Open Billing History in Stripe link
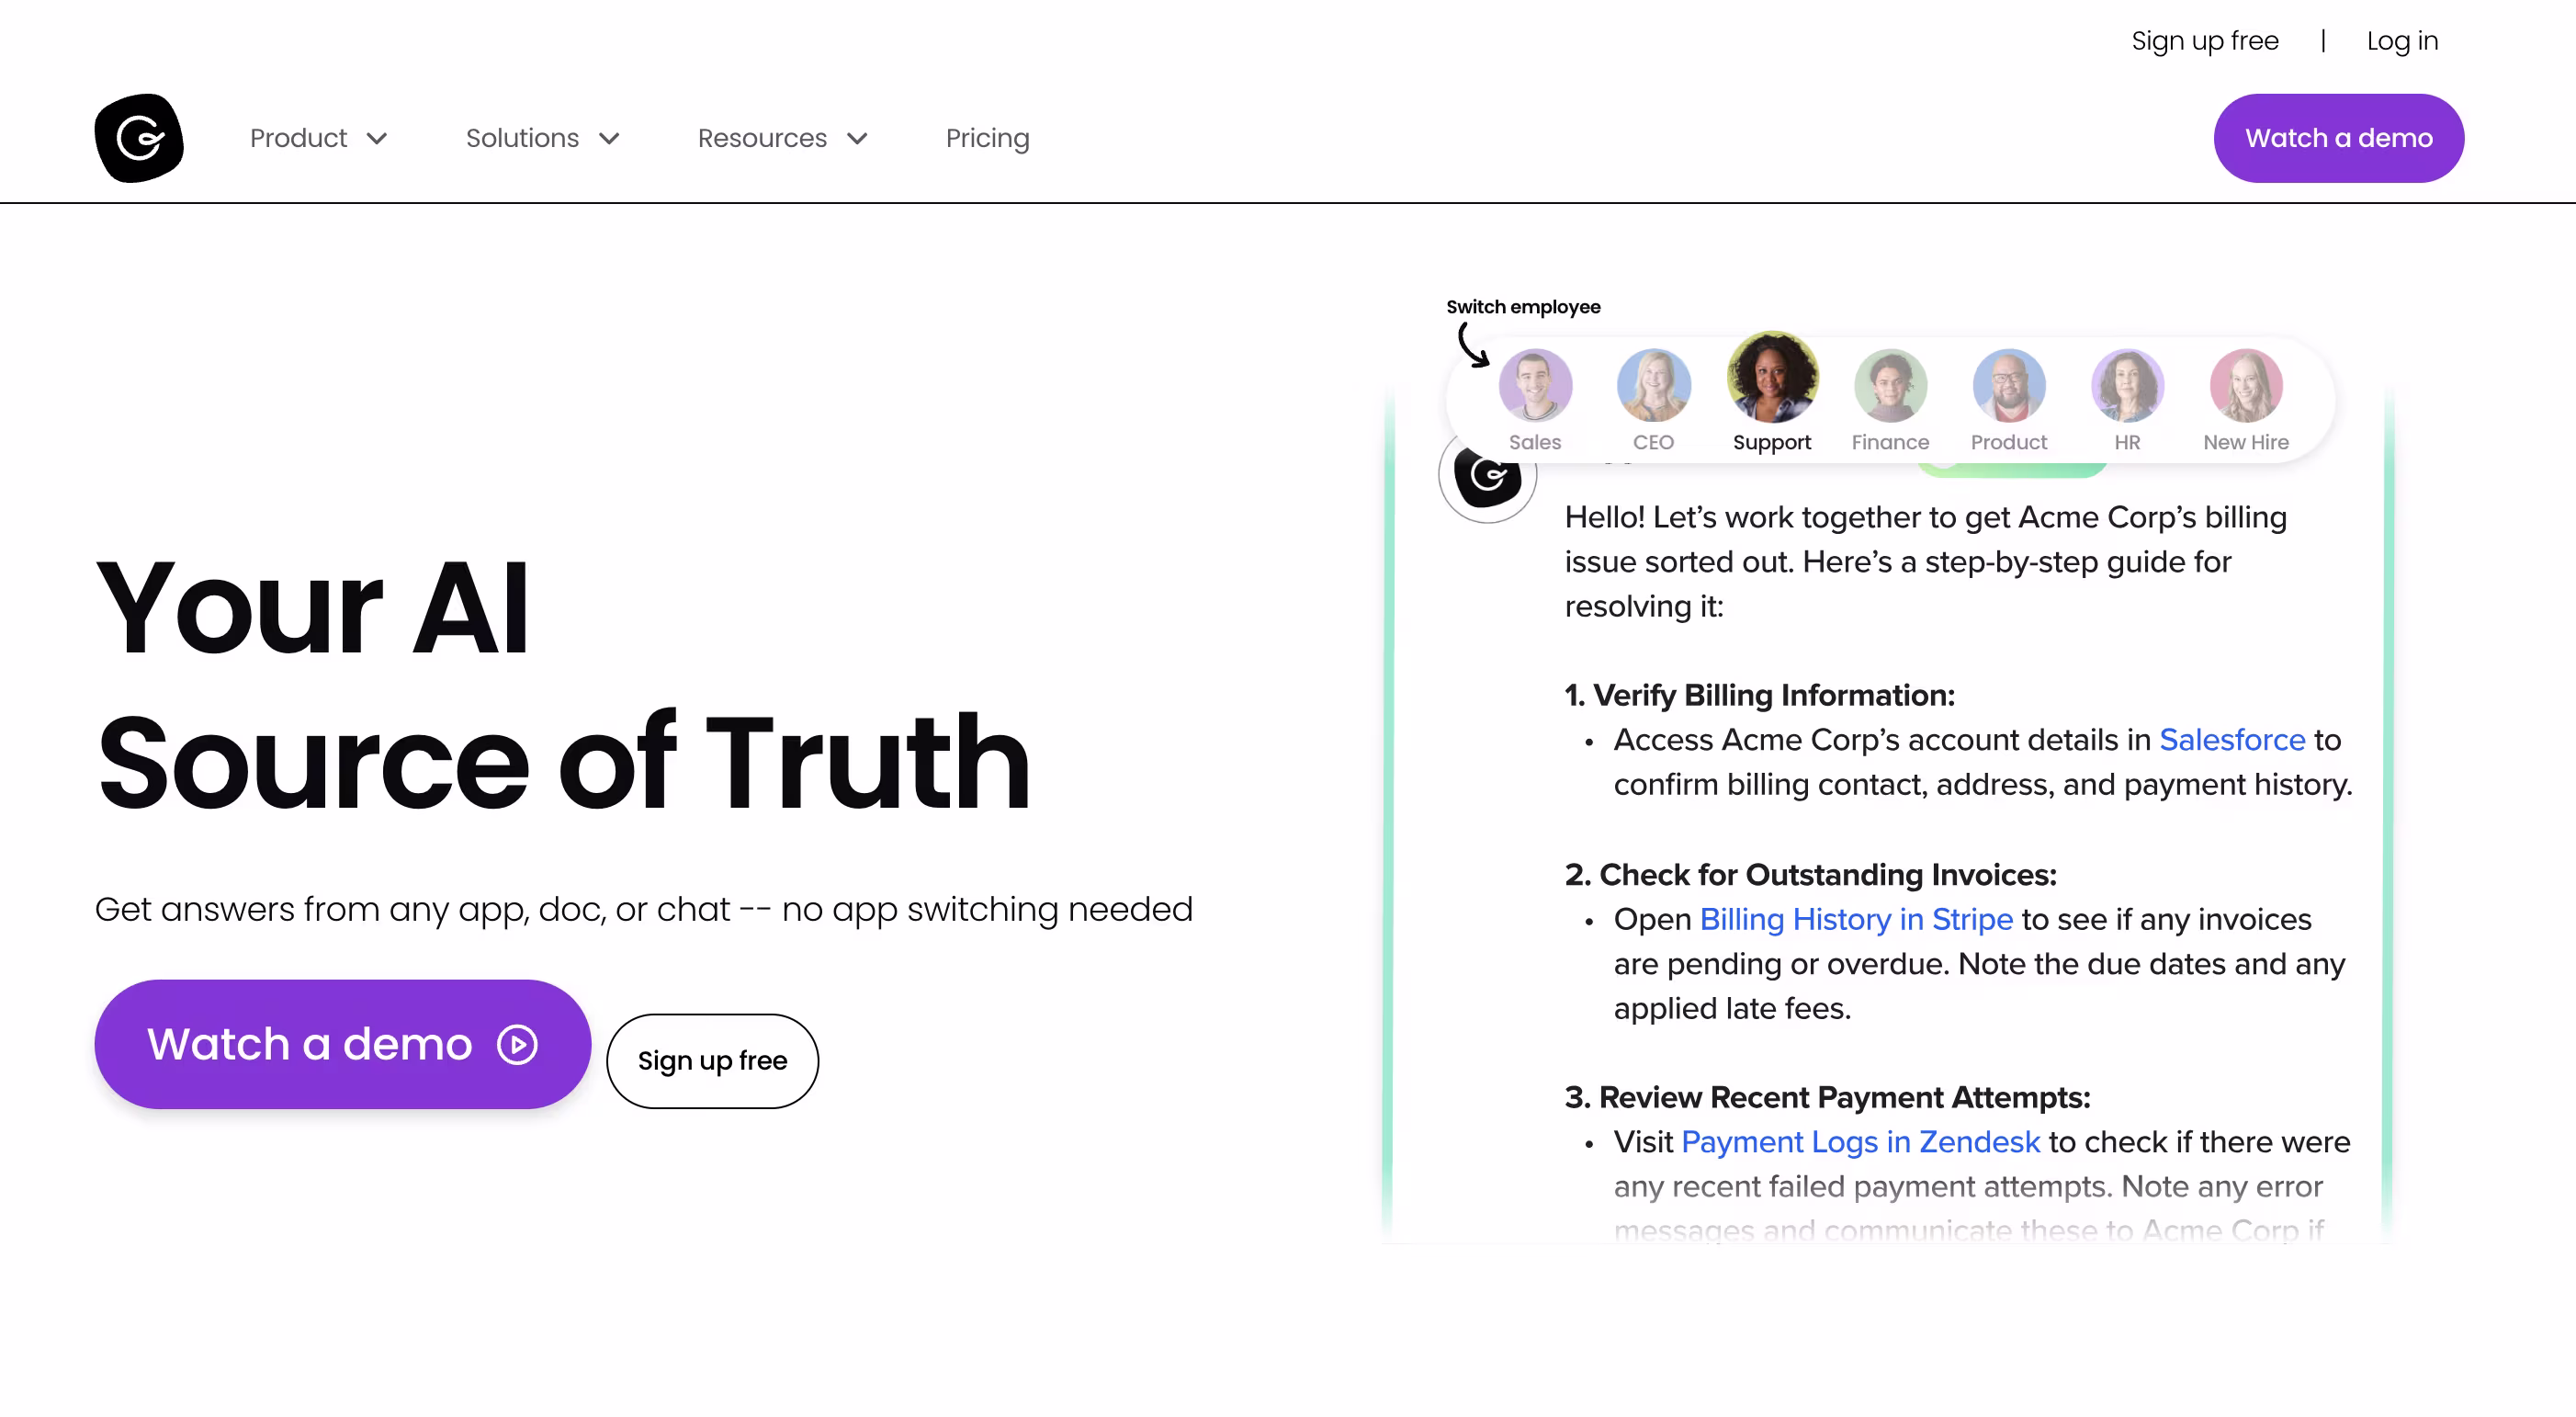This screenshot has height=1417, width=2576. (x=1856, y=919)
